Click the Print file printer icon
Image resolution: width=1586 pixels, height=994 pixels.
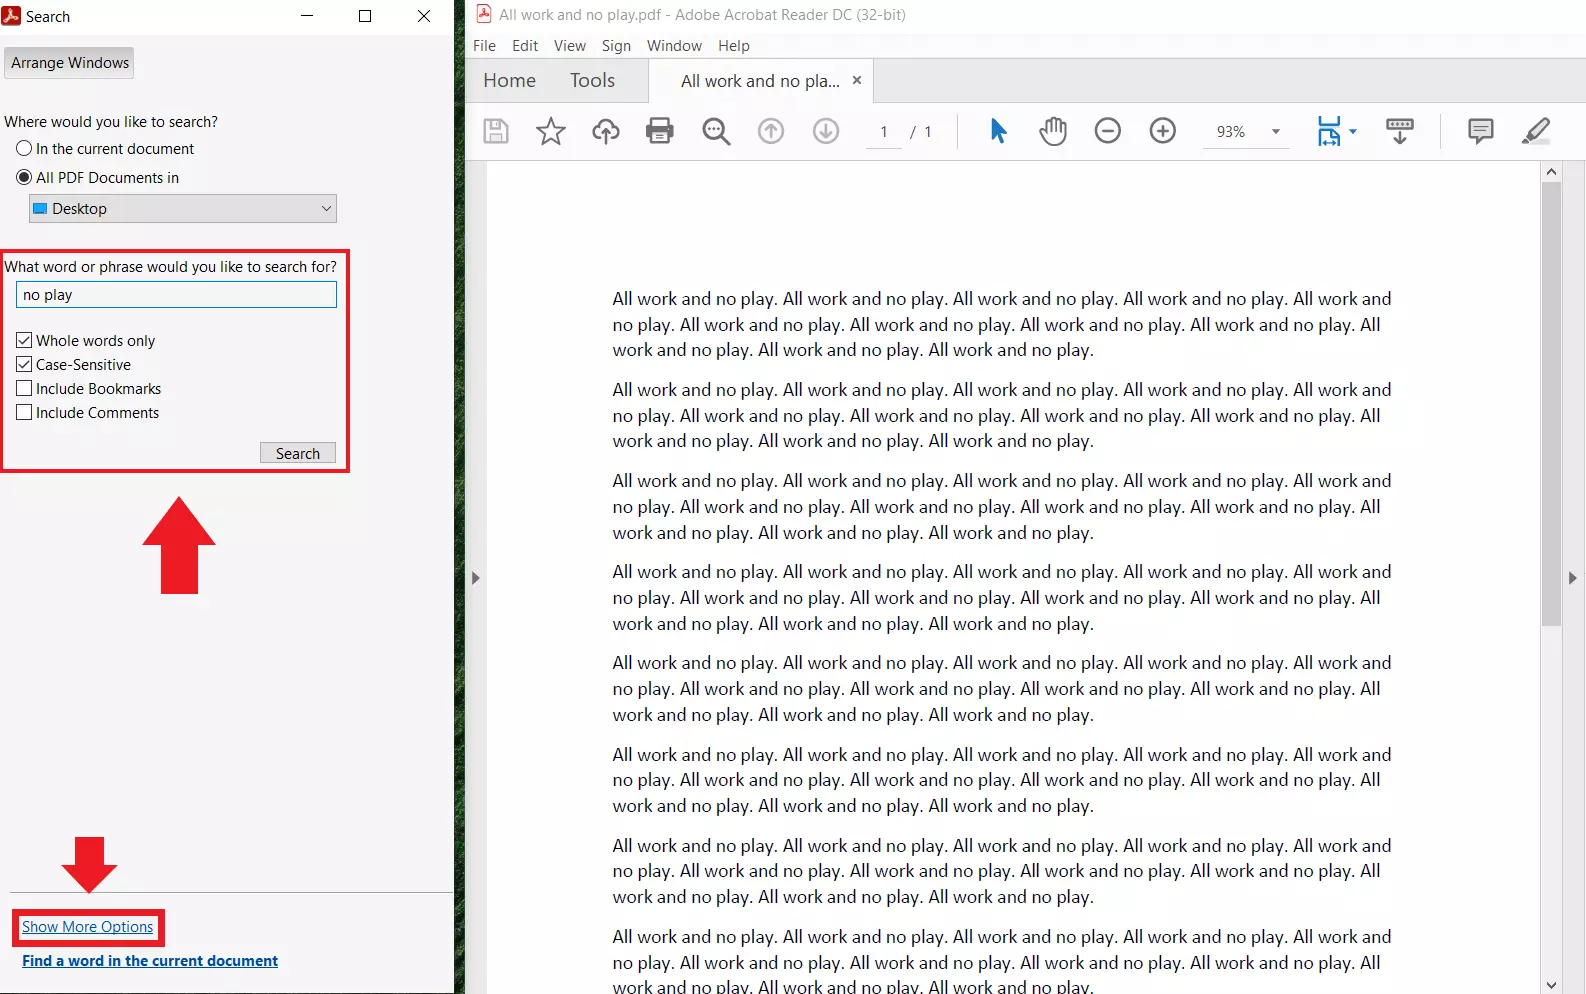pos(660,131)
